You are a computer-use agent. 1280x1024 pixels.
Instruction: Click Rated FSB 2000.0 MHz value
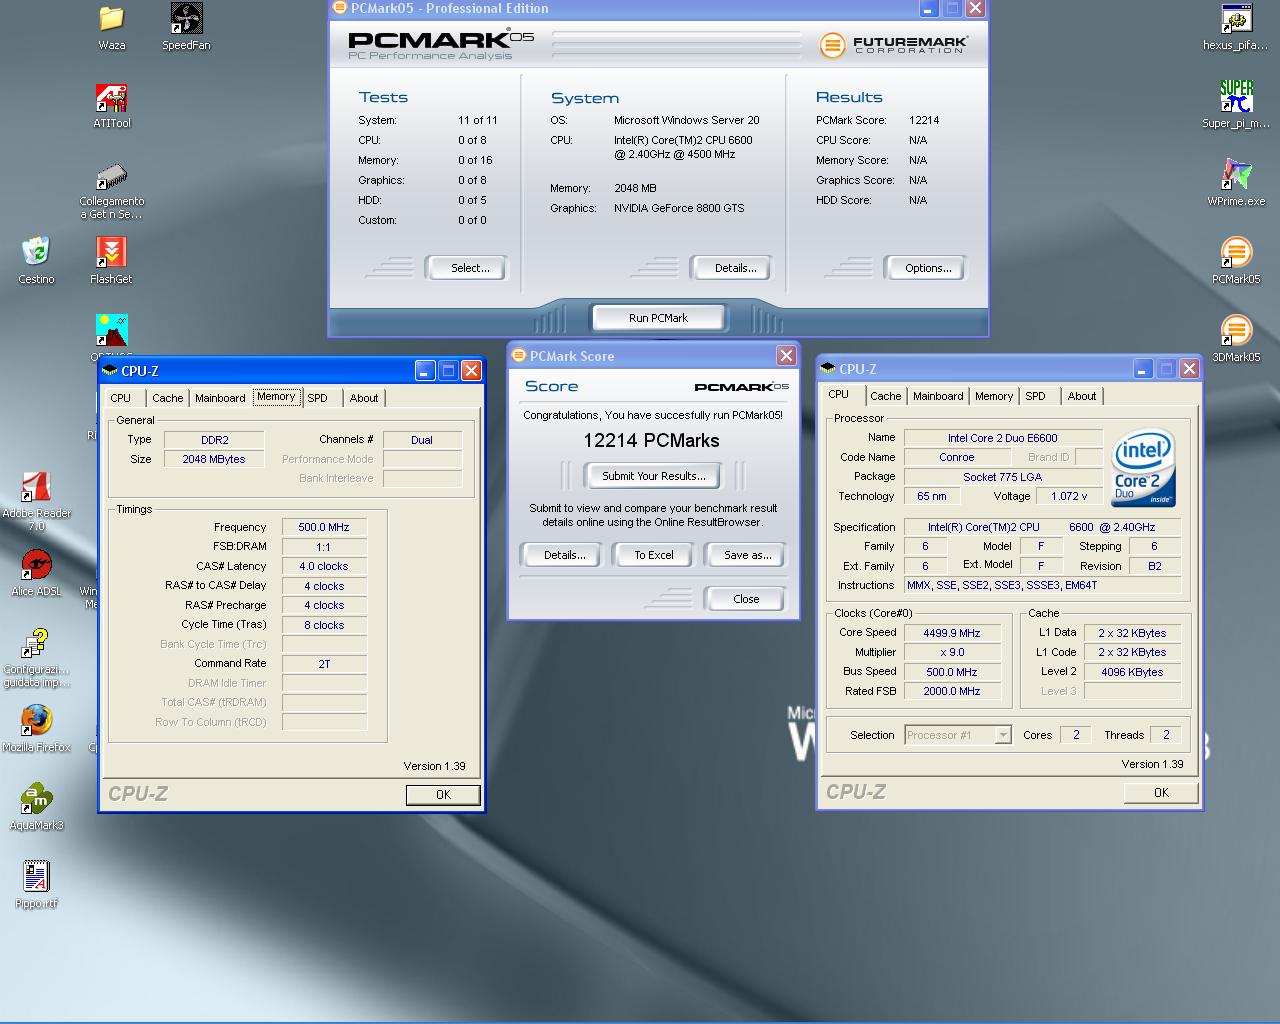[x=952, y=691]
